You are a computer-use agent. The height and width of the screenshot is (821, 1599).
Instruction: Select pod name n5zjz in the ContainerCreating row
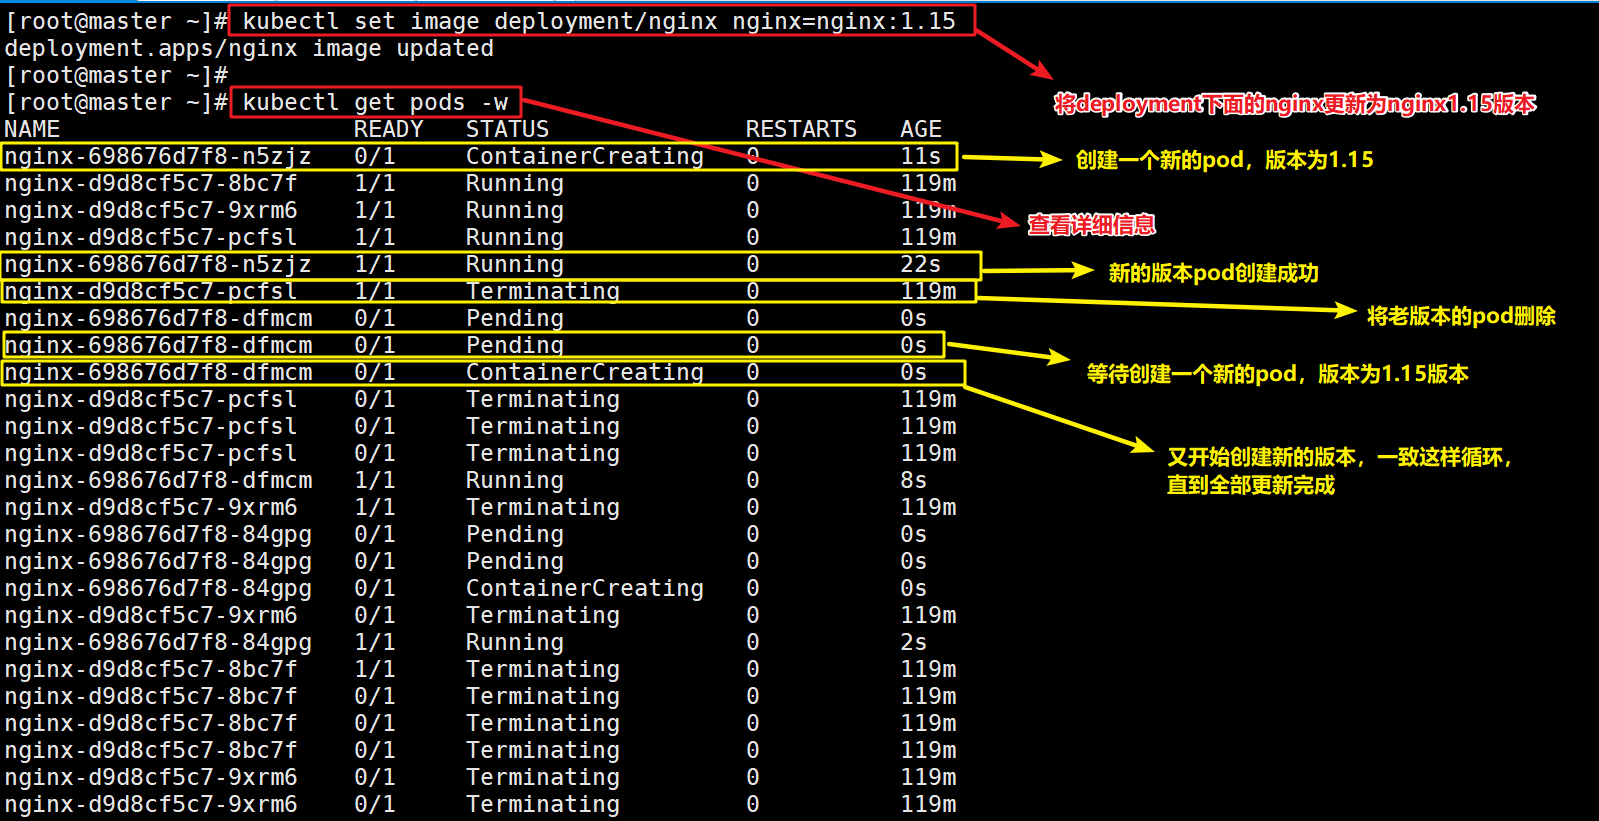158,156
